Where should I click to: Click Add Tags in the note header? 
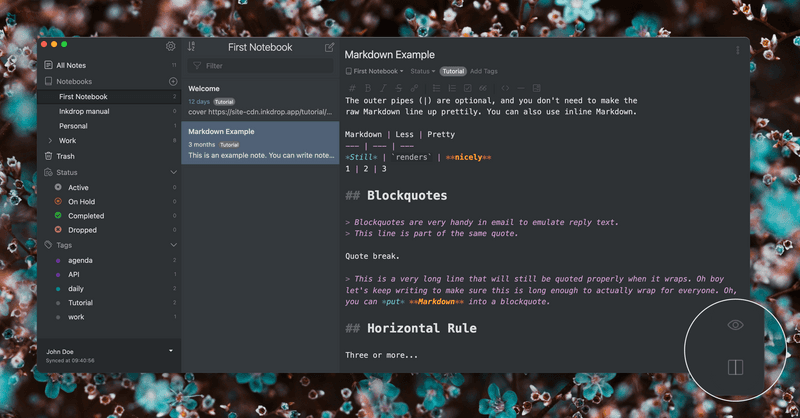[484, 71]
